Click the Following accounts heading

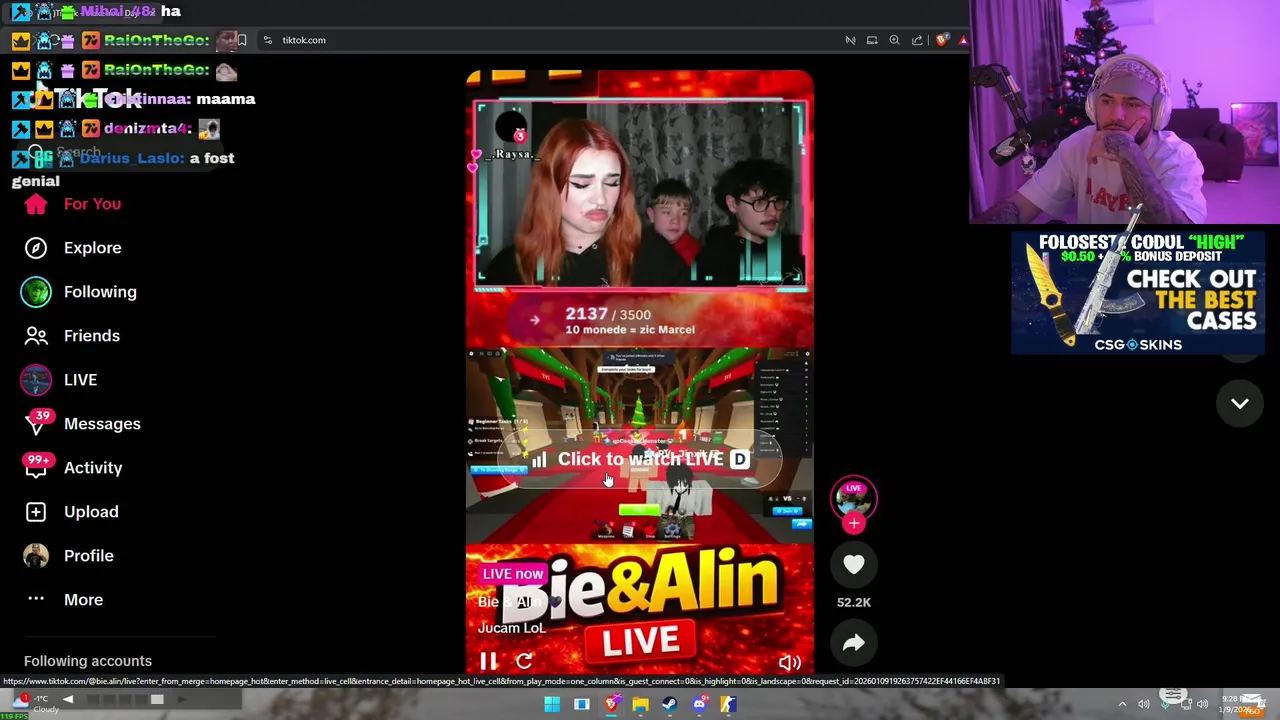(x=88, y=661)
